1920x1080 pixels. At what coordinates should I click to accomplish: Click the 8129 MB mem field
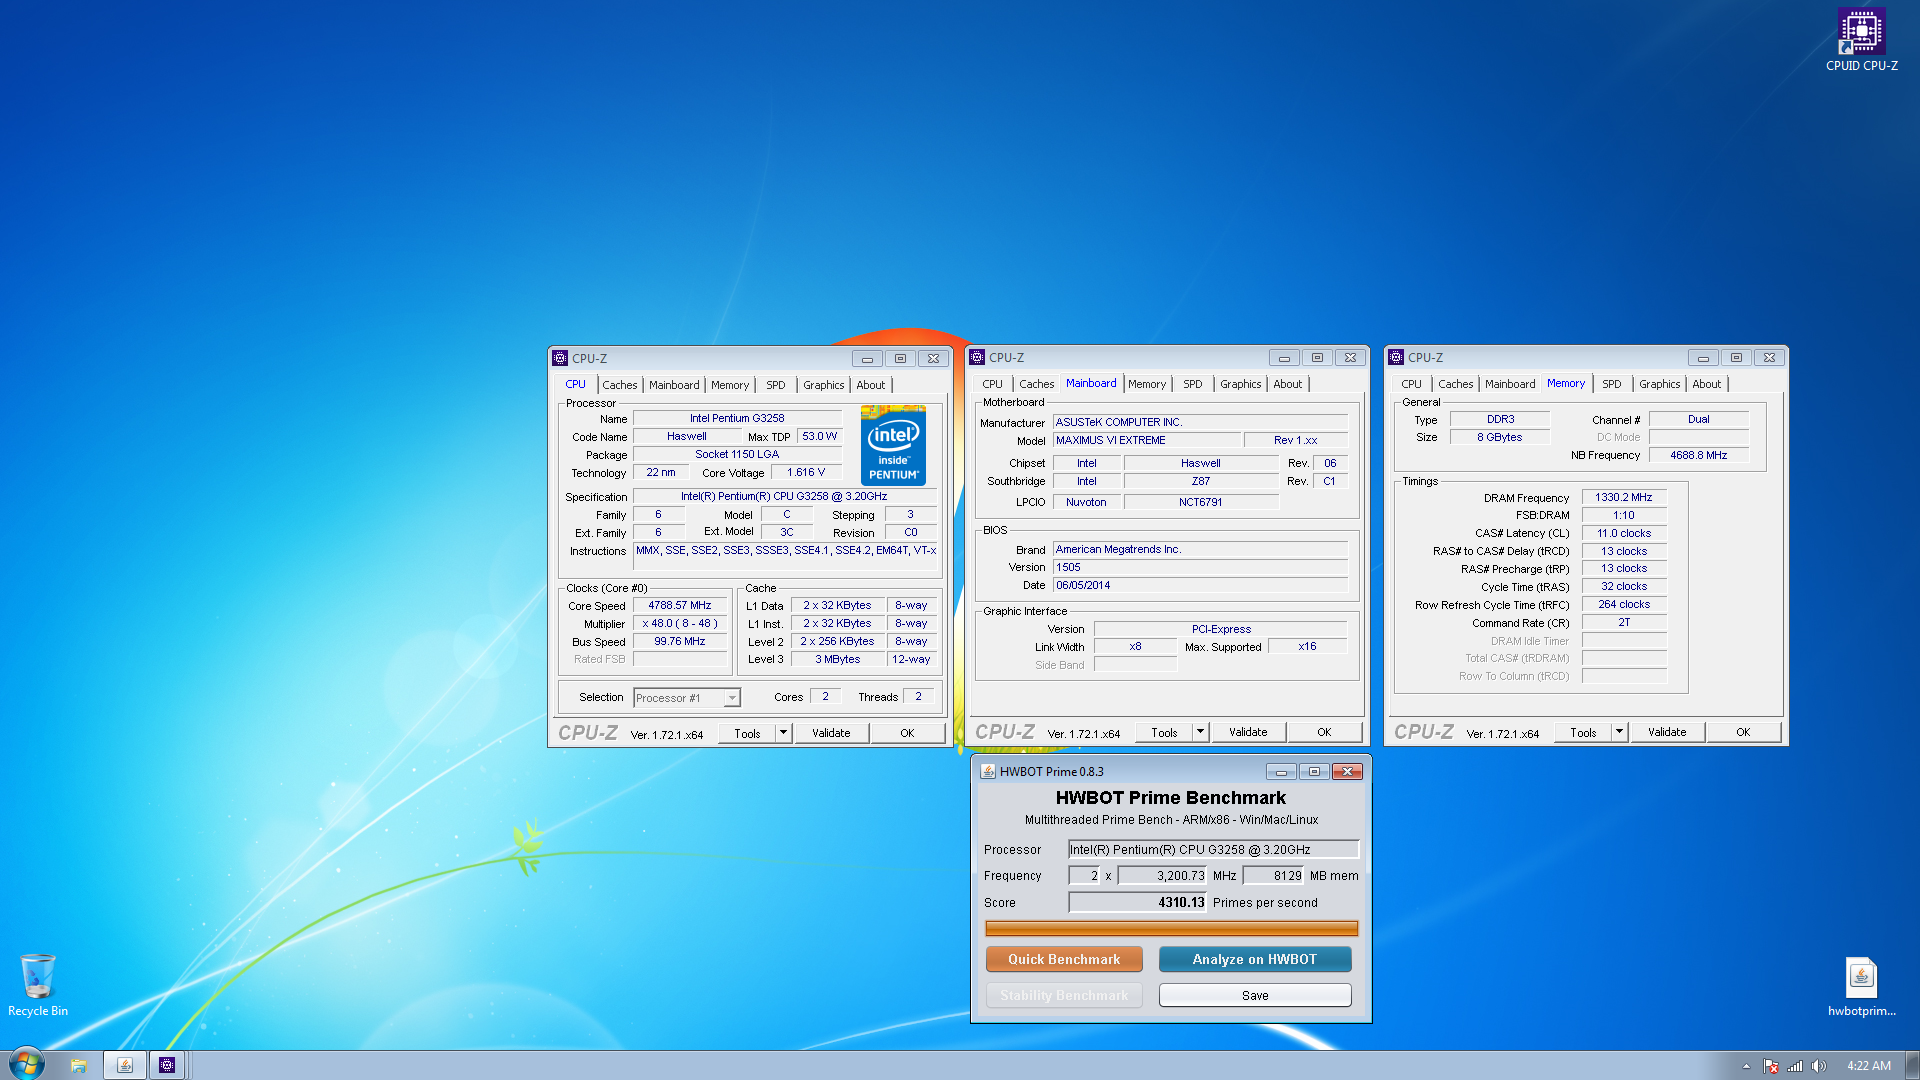click(1274, 875)
